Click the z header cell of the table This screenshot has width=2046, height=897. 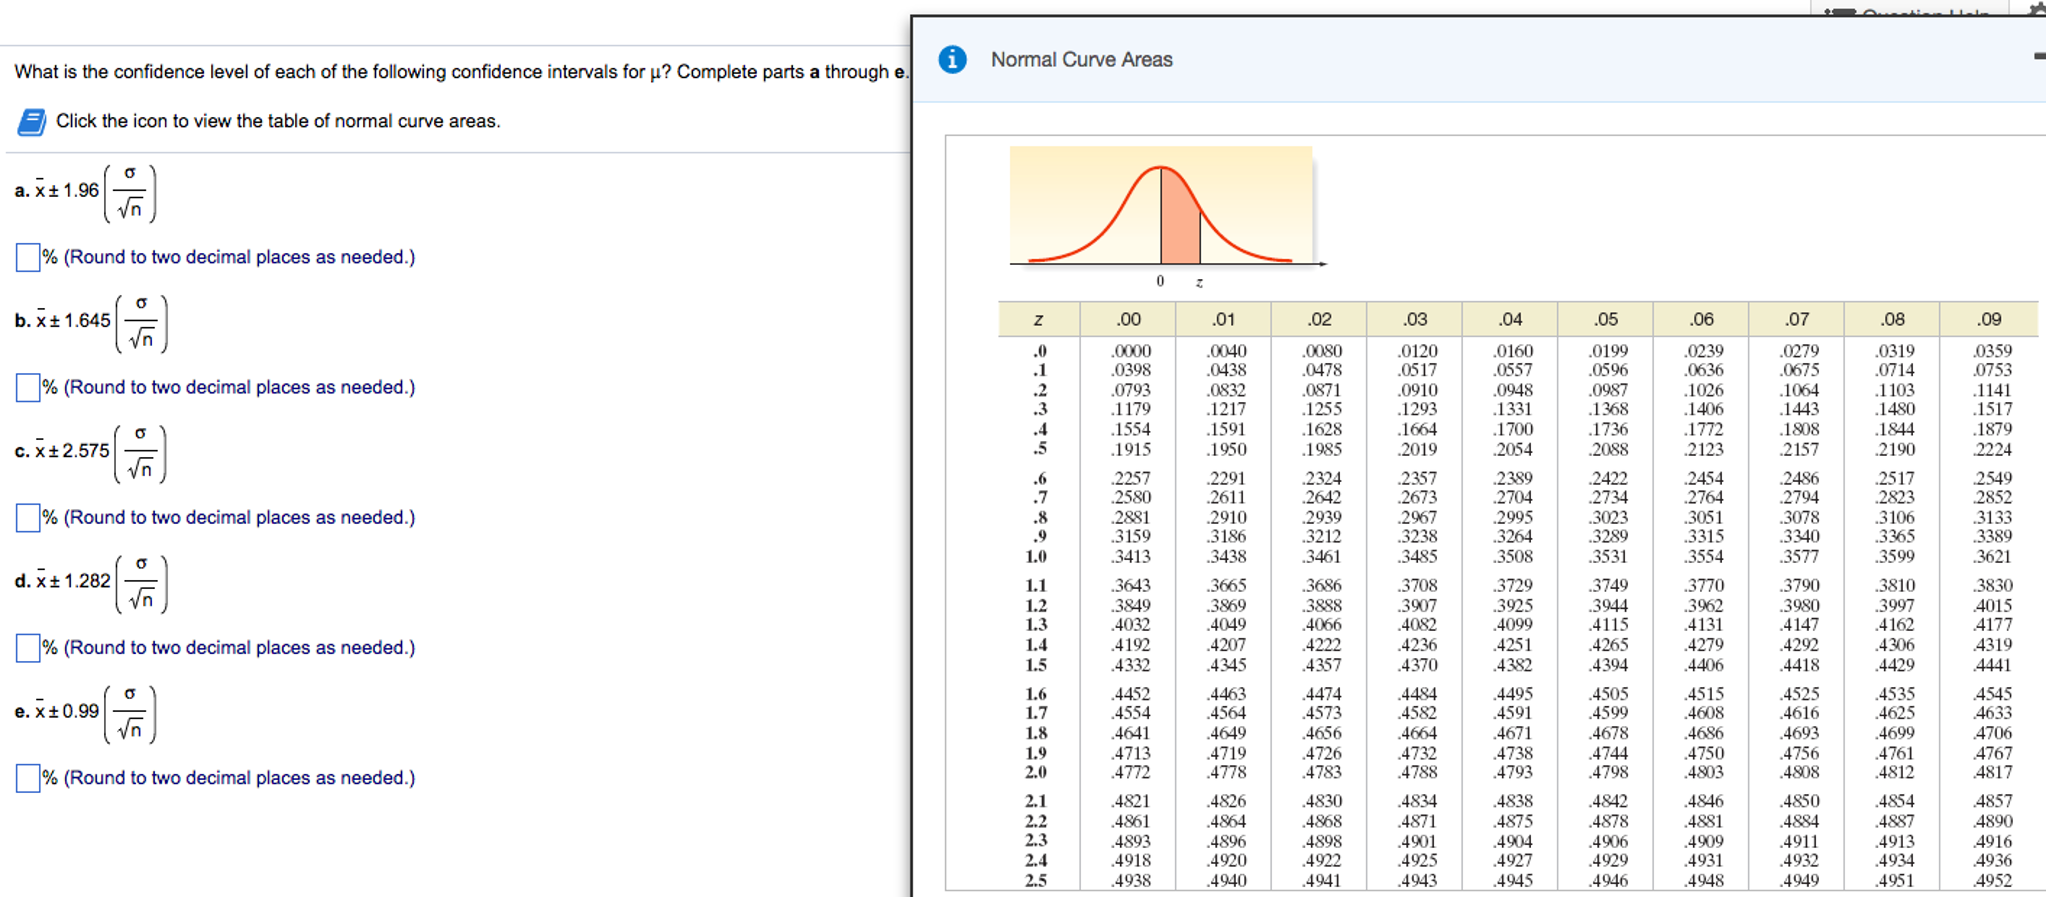click(1038, 319)
